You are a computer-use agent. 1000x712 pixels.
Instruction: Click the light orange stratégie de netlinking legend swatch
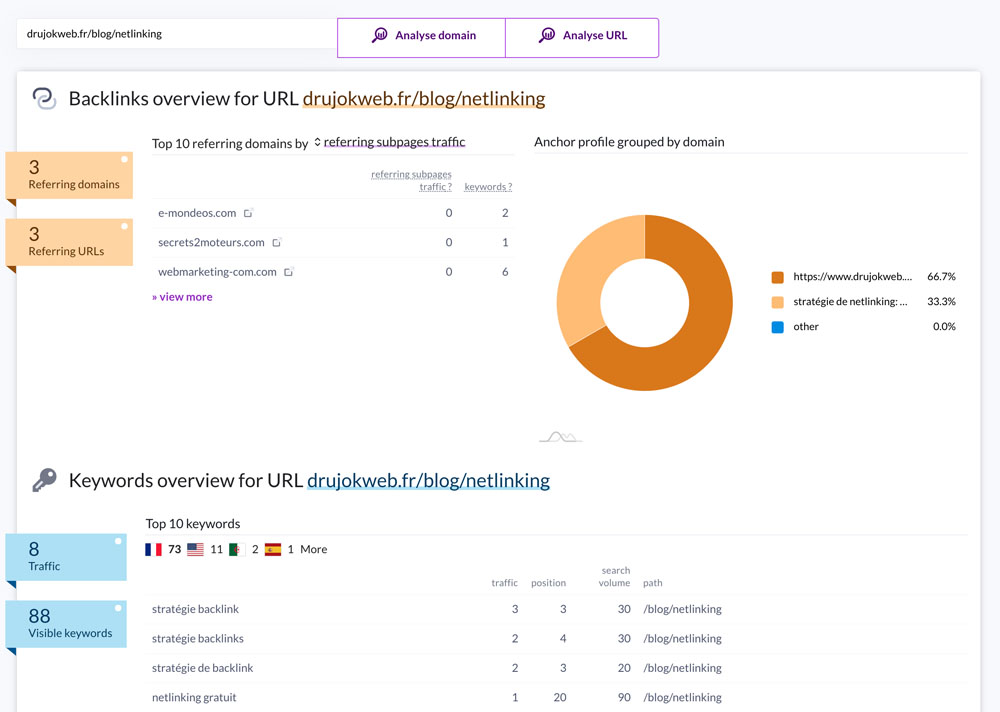(x=777, y=302)
